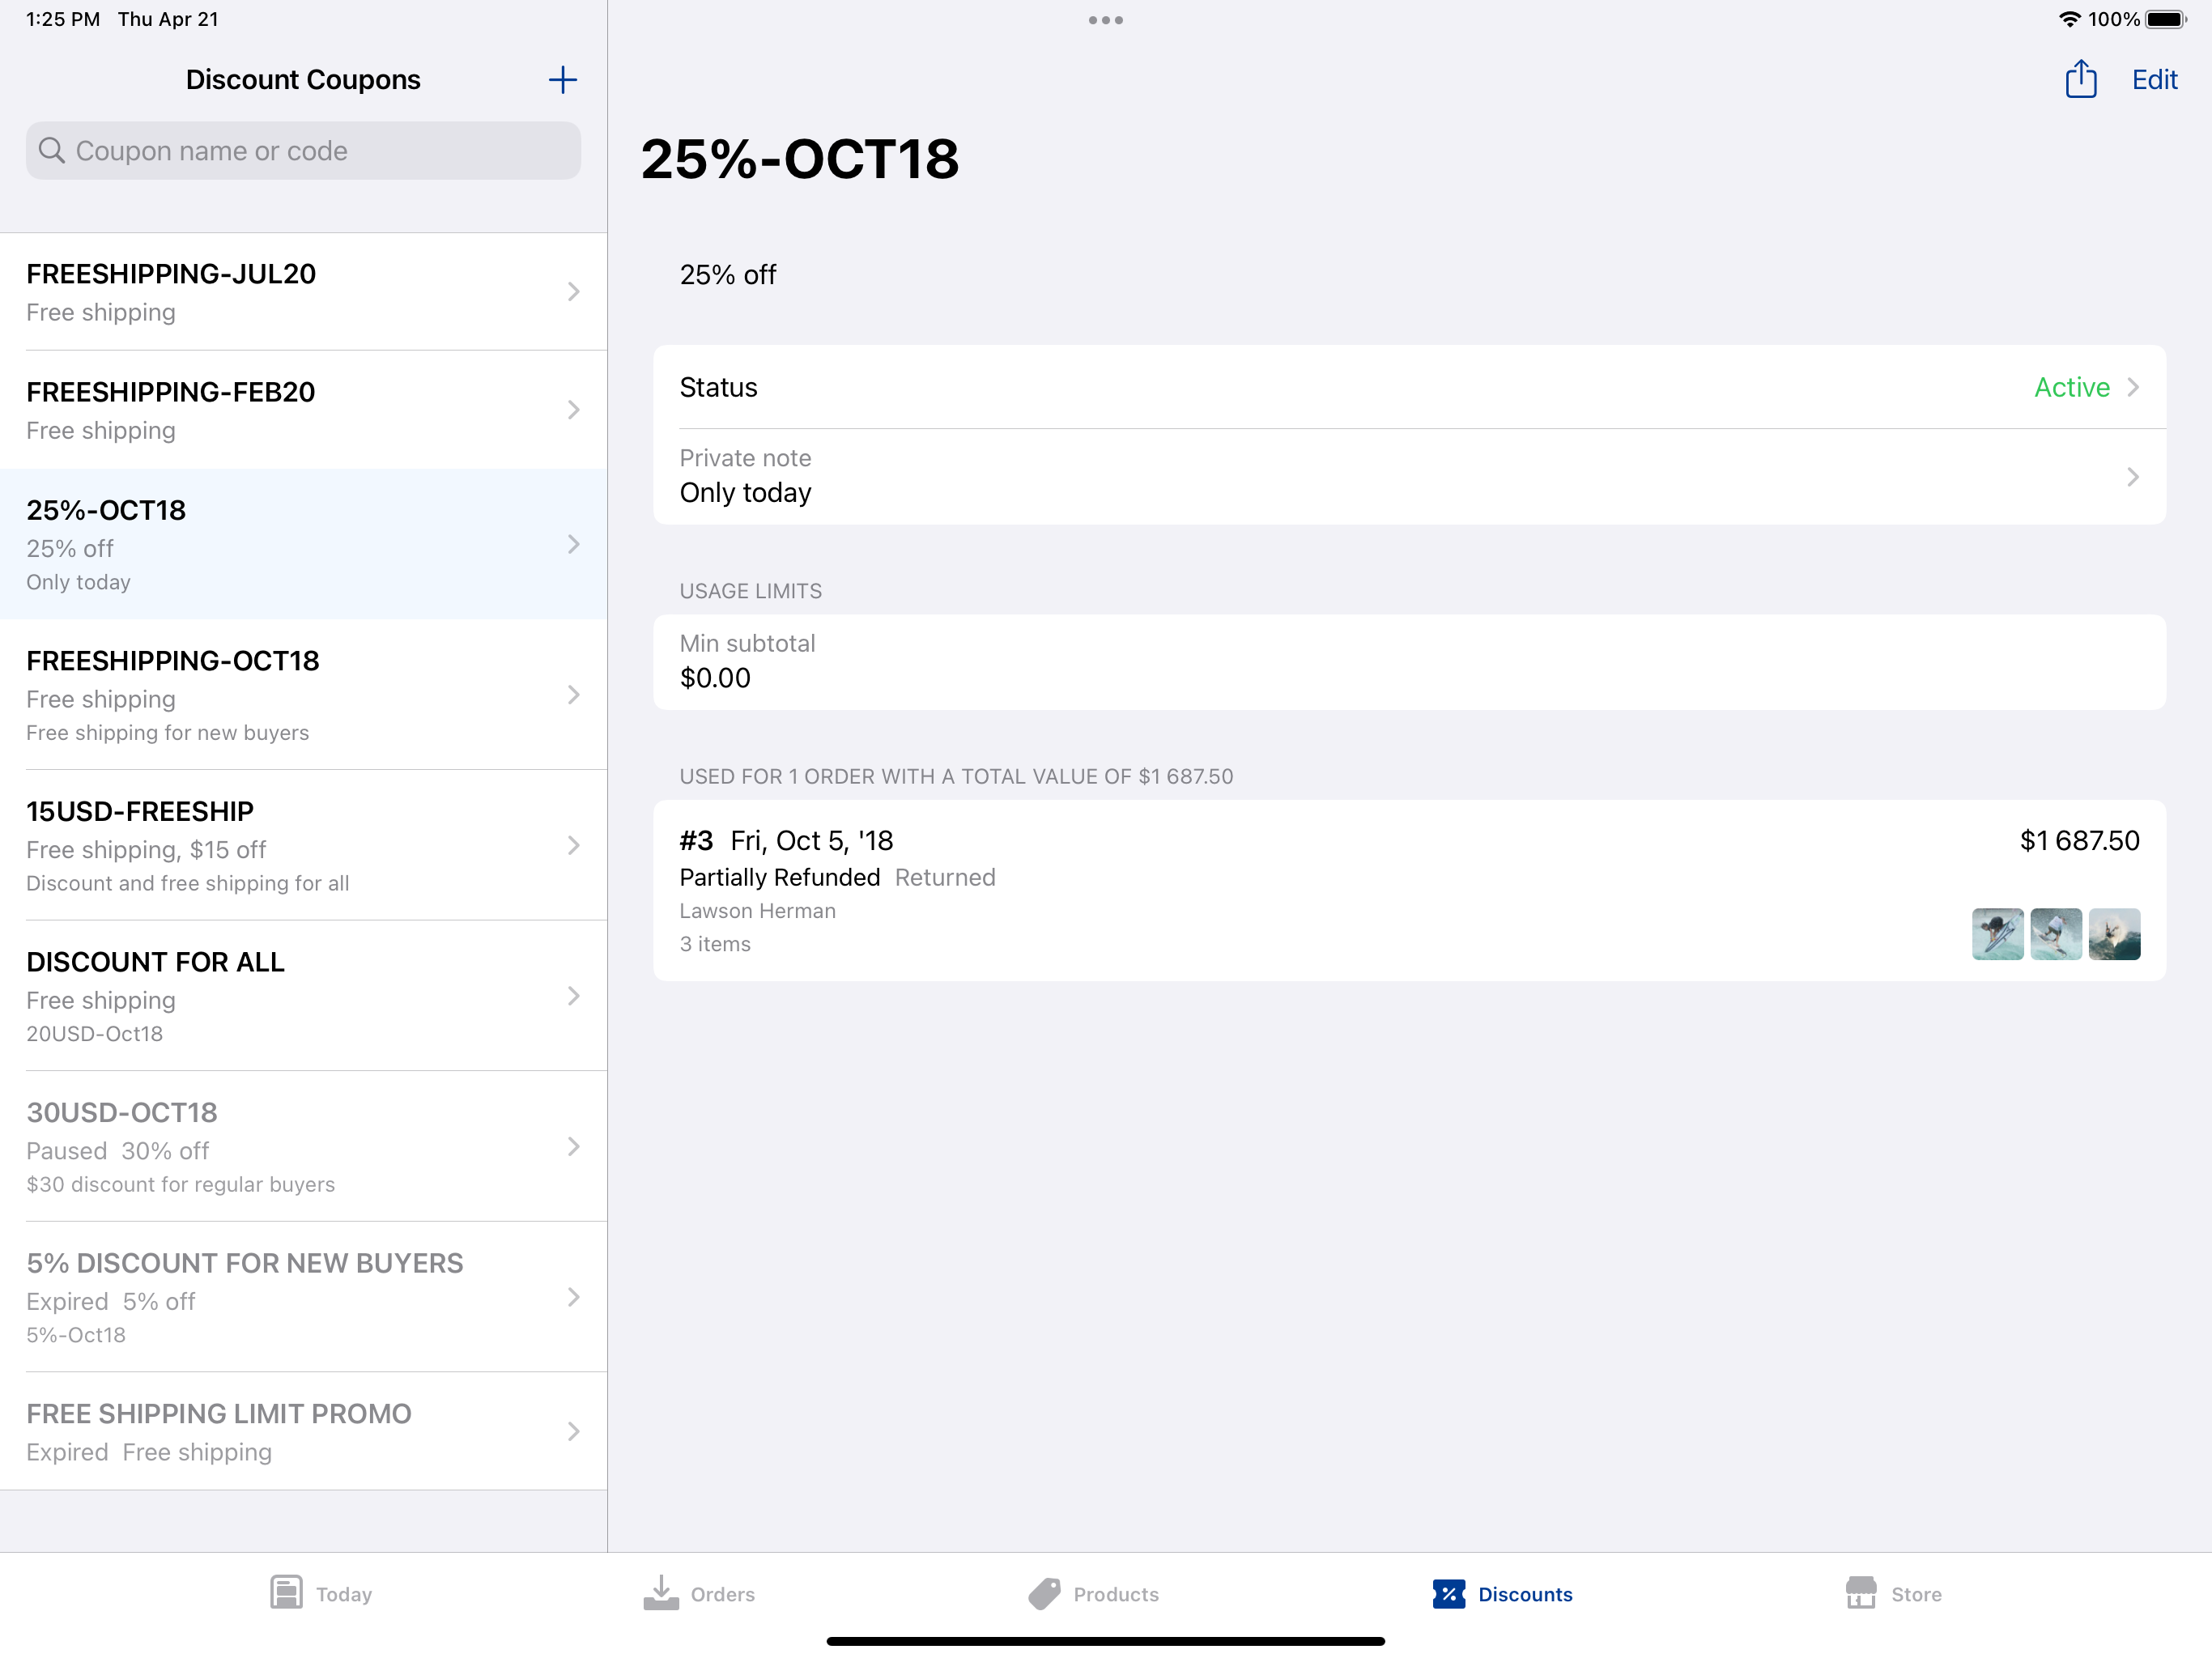Open FREESHIPPING-JUL20 coupon chevron
This screenshot has height=1658, width=2212.
(x=573, y=292)
